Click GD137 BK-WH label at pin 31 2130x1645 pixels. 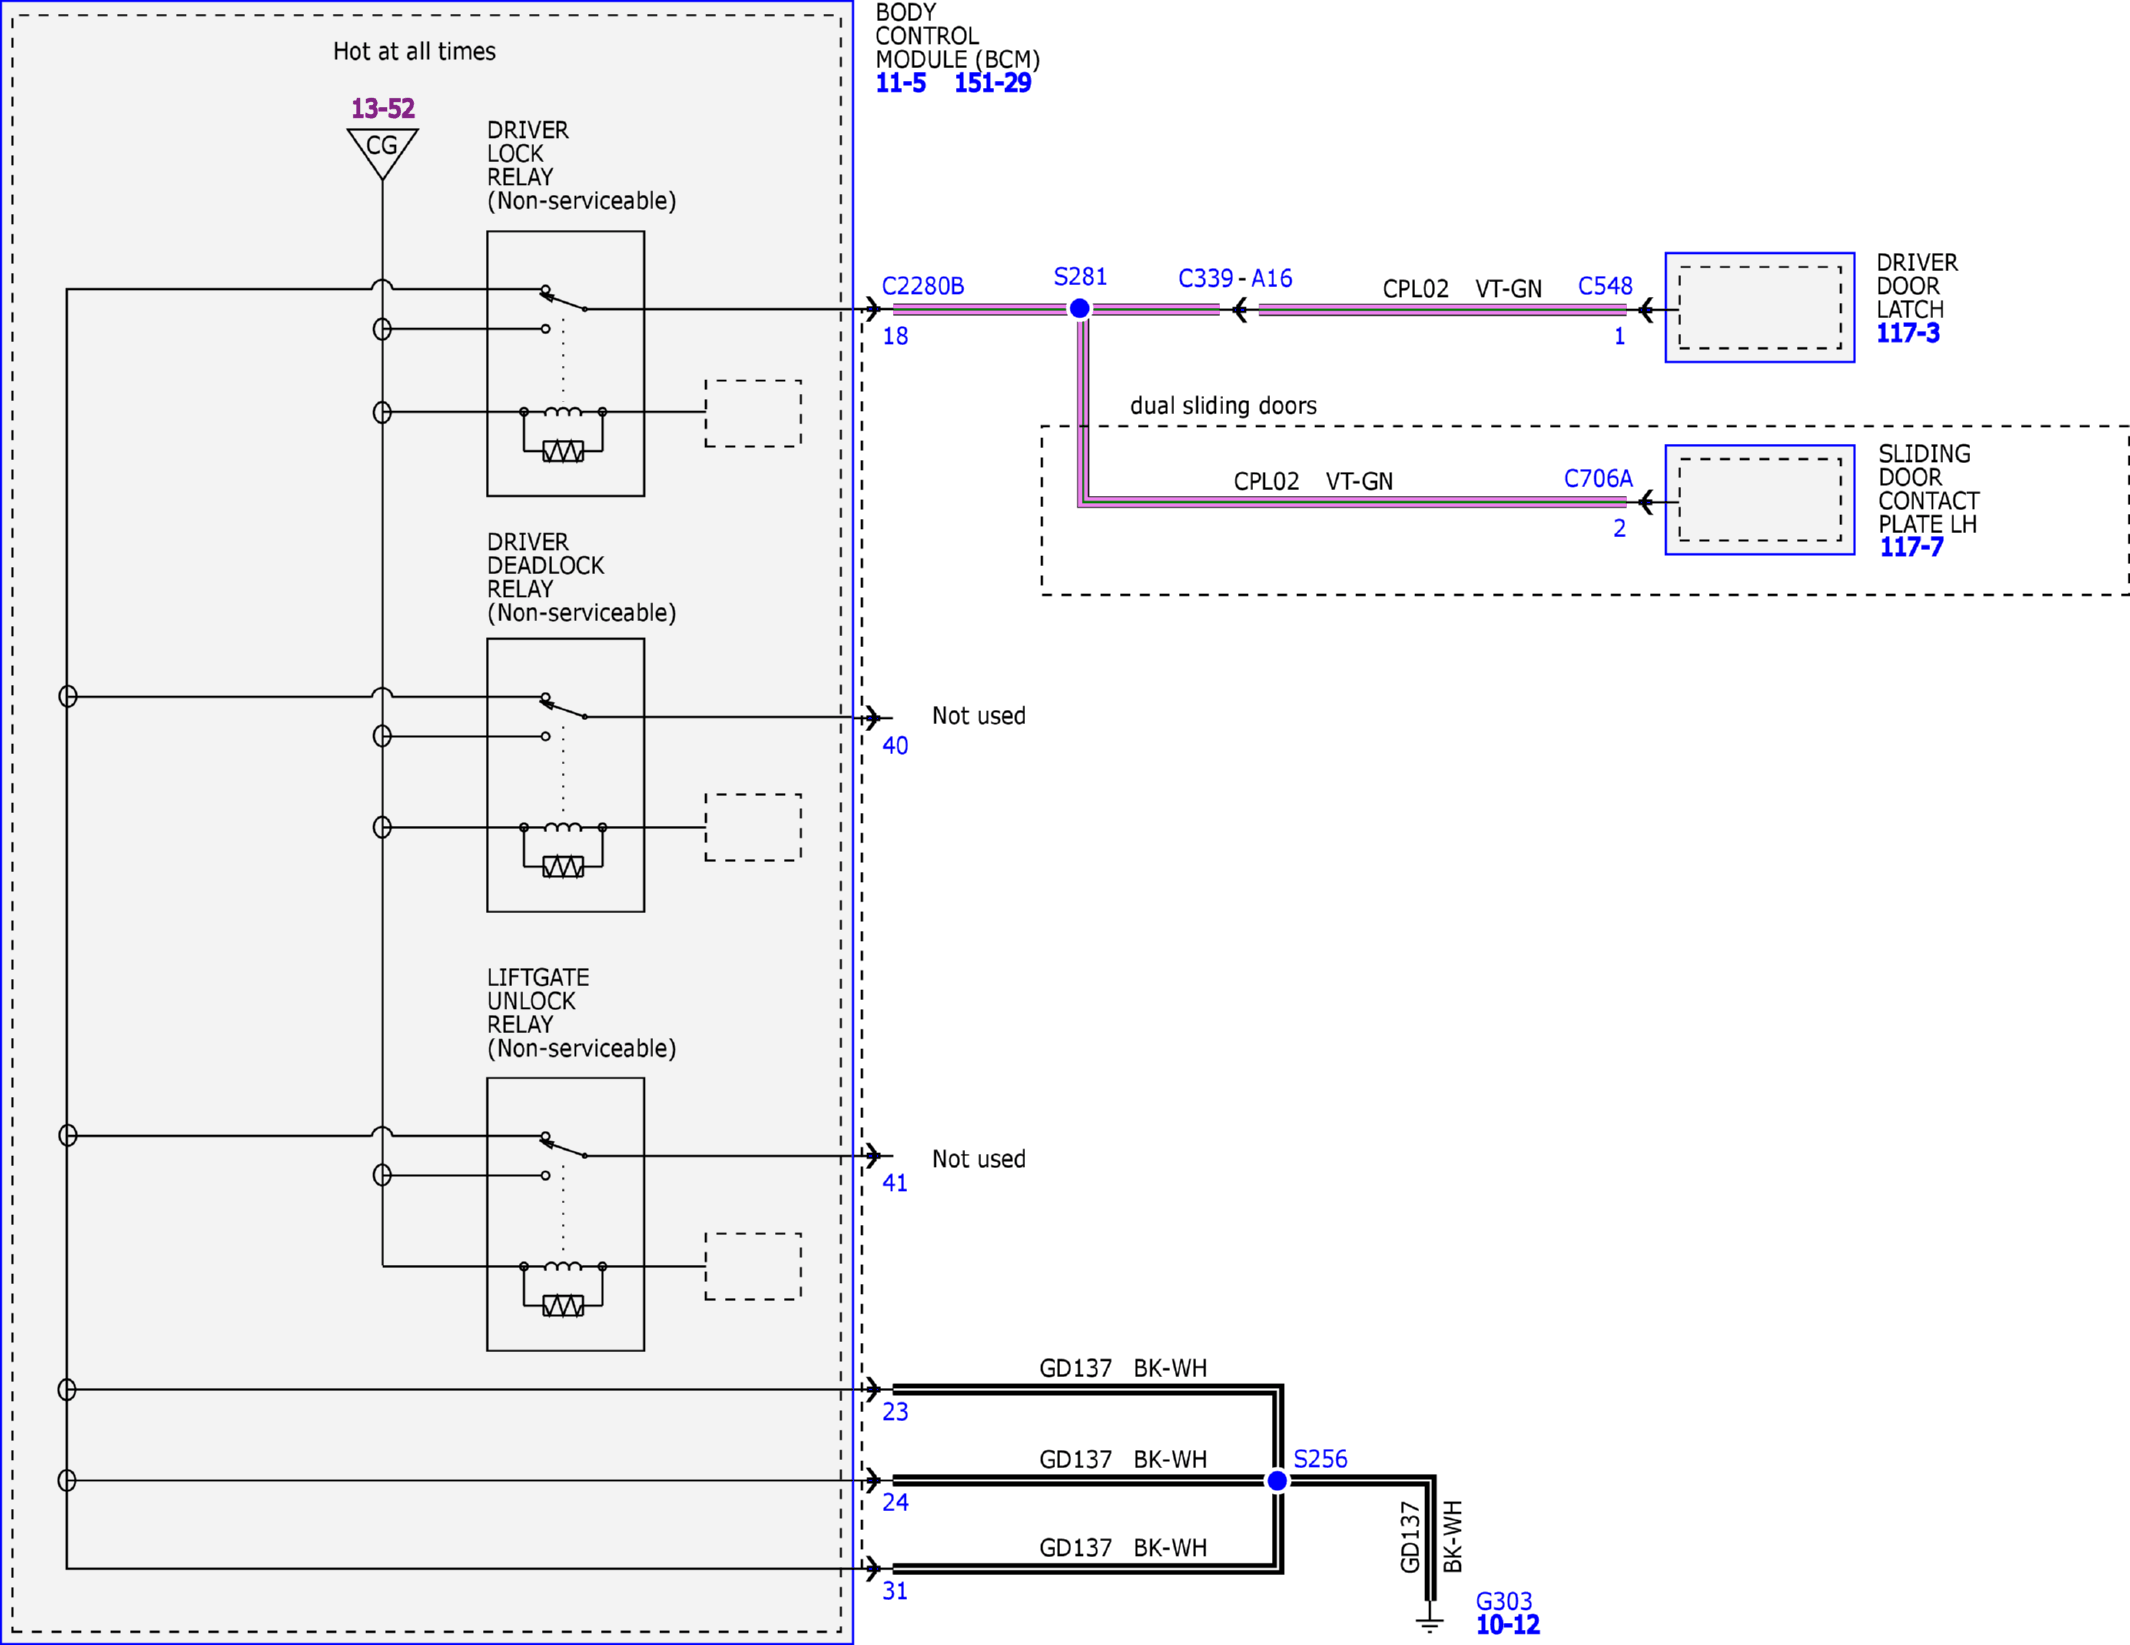[x=1123, y=1547]
